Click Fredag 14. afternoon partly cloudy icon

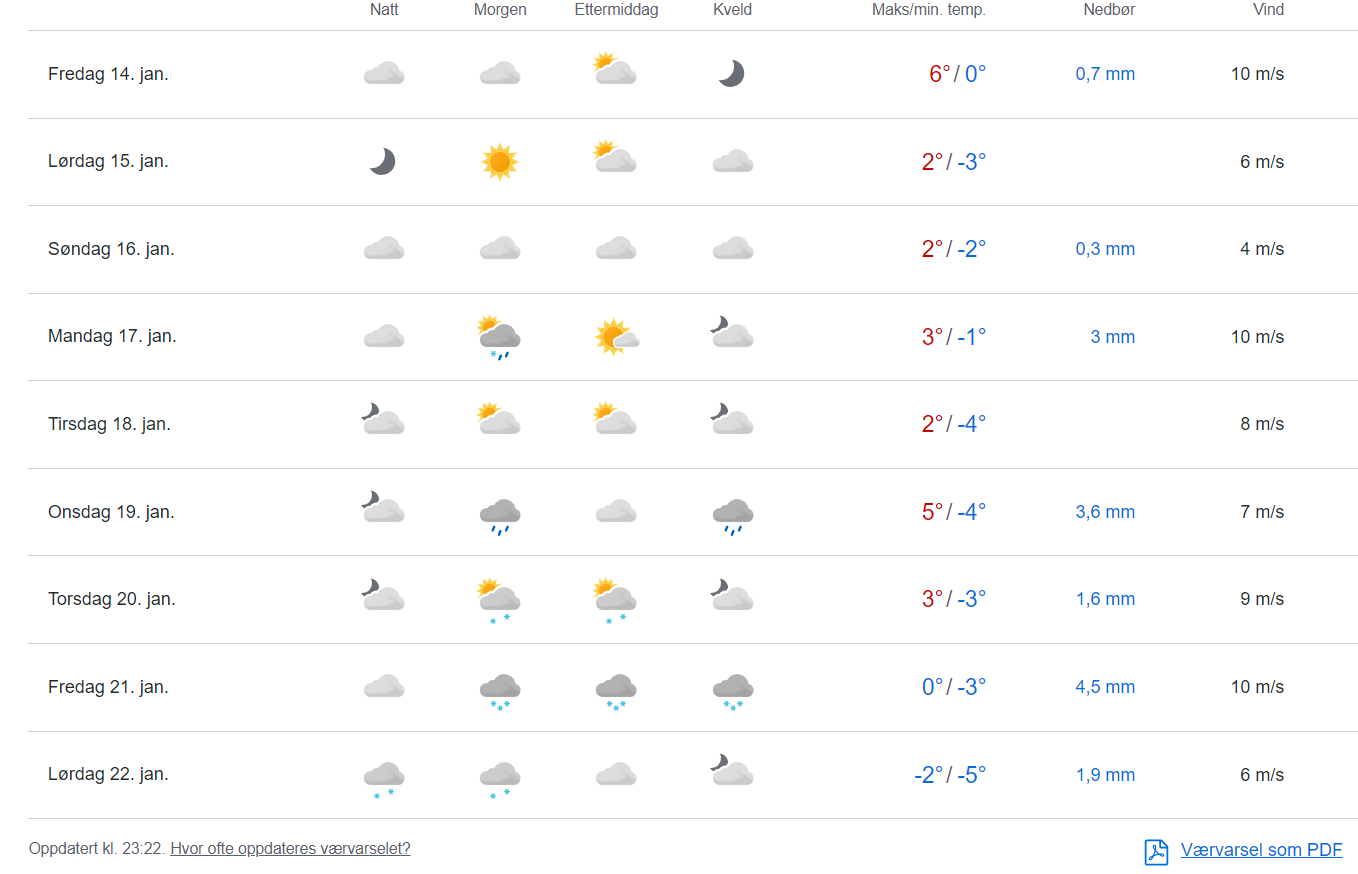point(615,70)
